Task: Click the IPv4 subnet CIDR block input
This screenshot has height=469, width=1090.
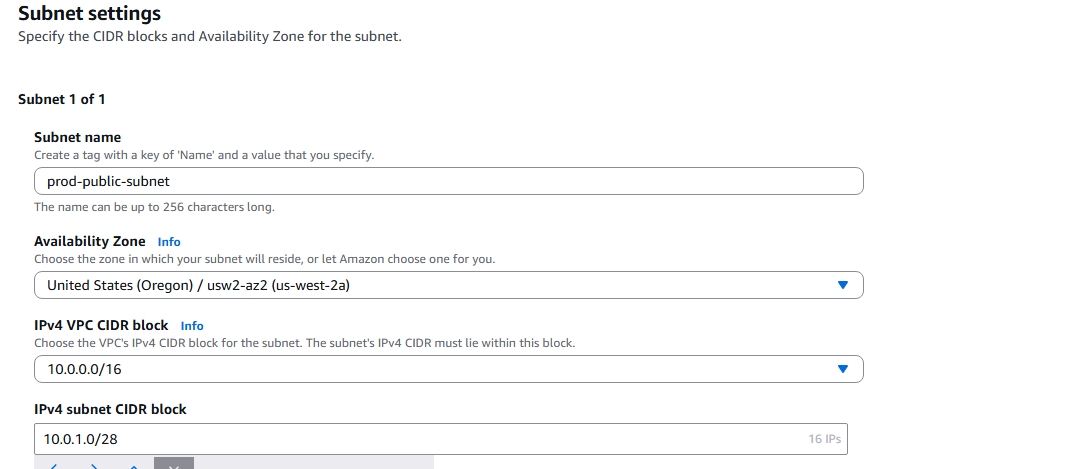Action: pyautogui.click(x=420, y=439)
